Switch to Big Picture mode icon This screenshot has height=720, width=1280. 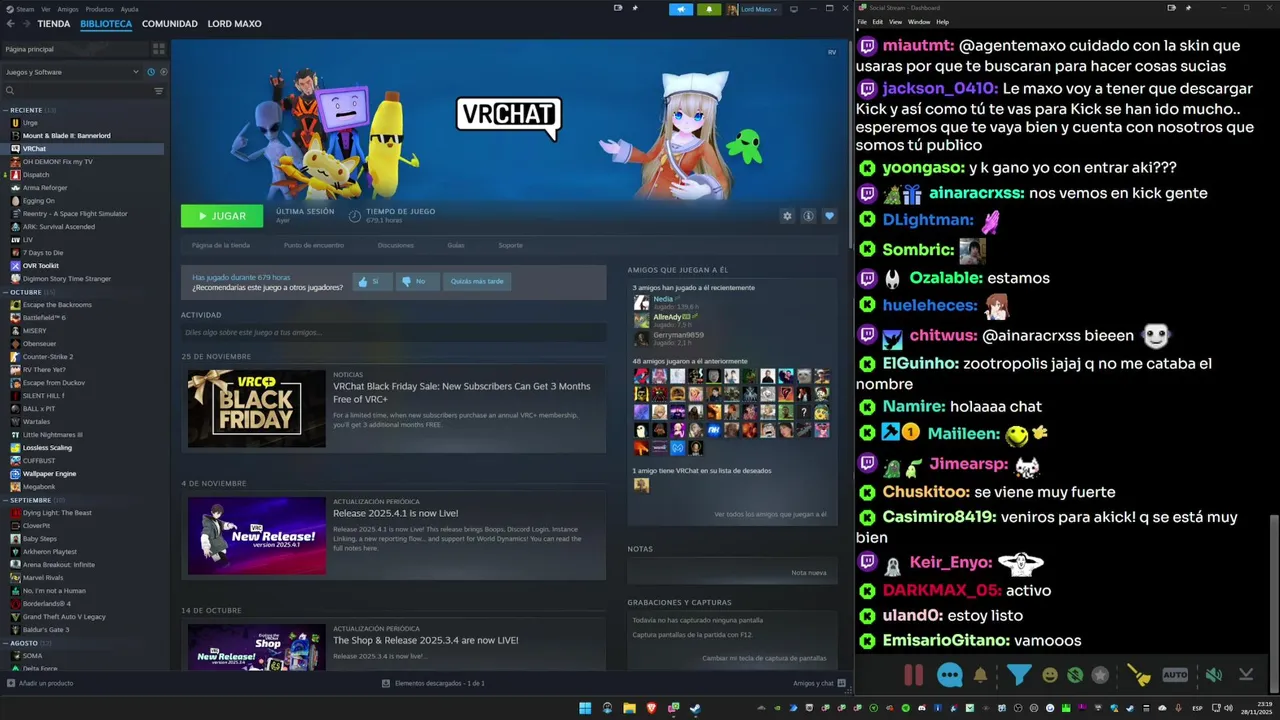tap(794, 9)
